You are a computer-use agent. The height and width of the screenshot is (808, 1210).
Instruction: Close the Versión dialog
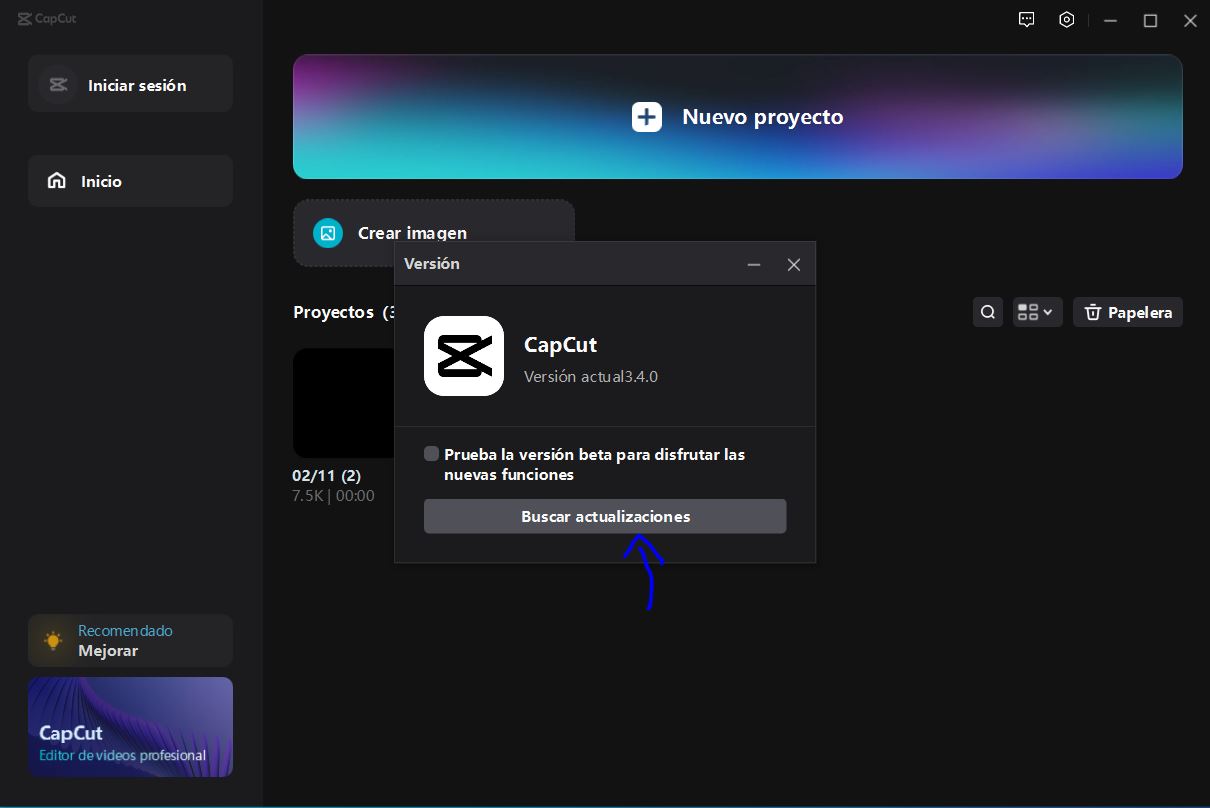tap(793, 264)
